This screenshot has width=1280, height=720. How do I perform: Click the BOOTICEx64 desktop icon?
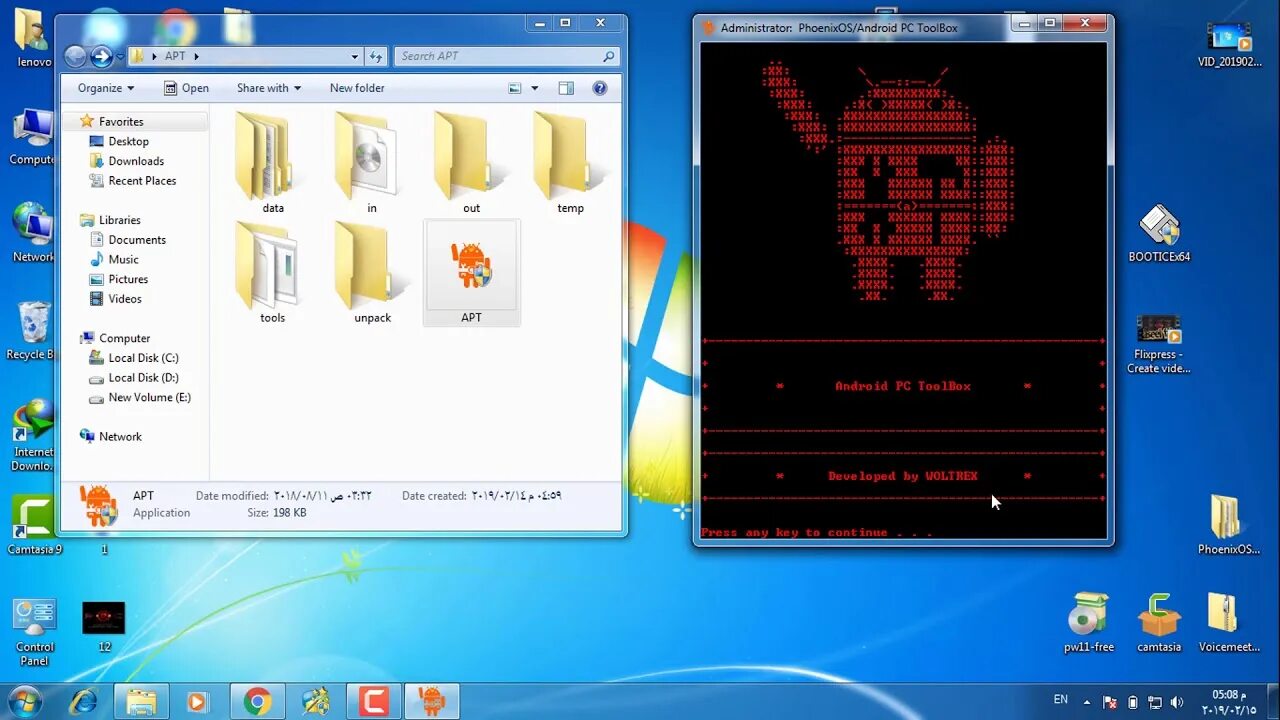(1159, 233)
